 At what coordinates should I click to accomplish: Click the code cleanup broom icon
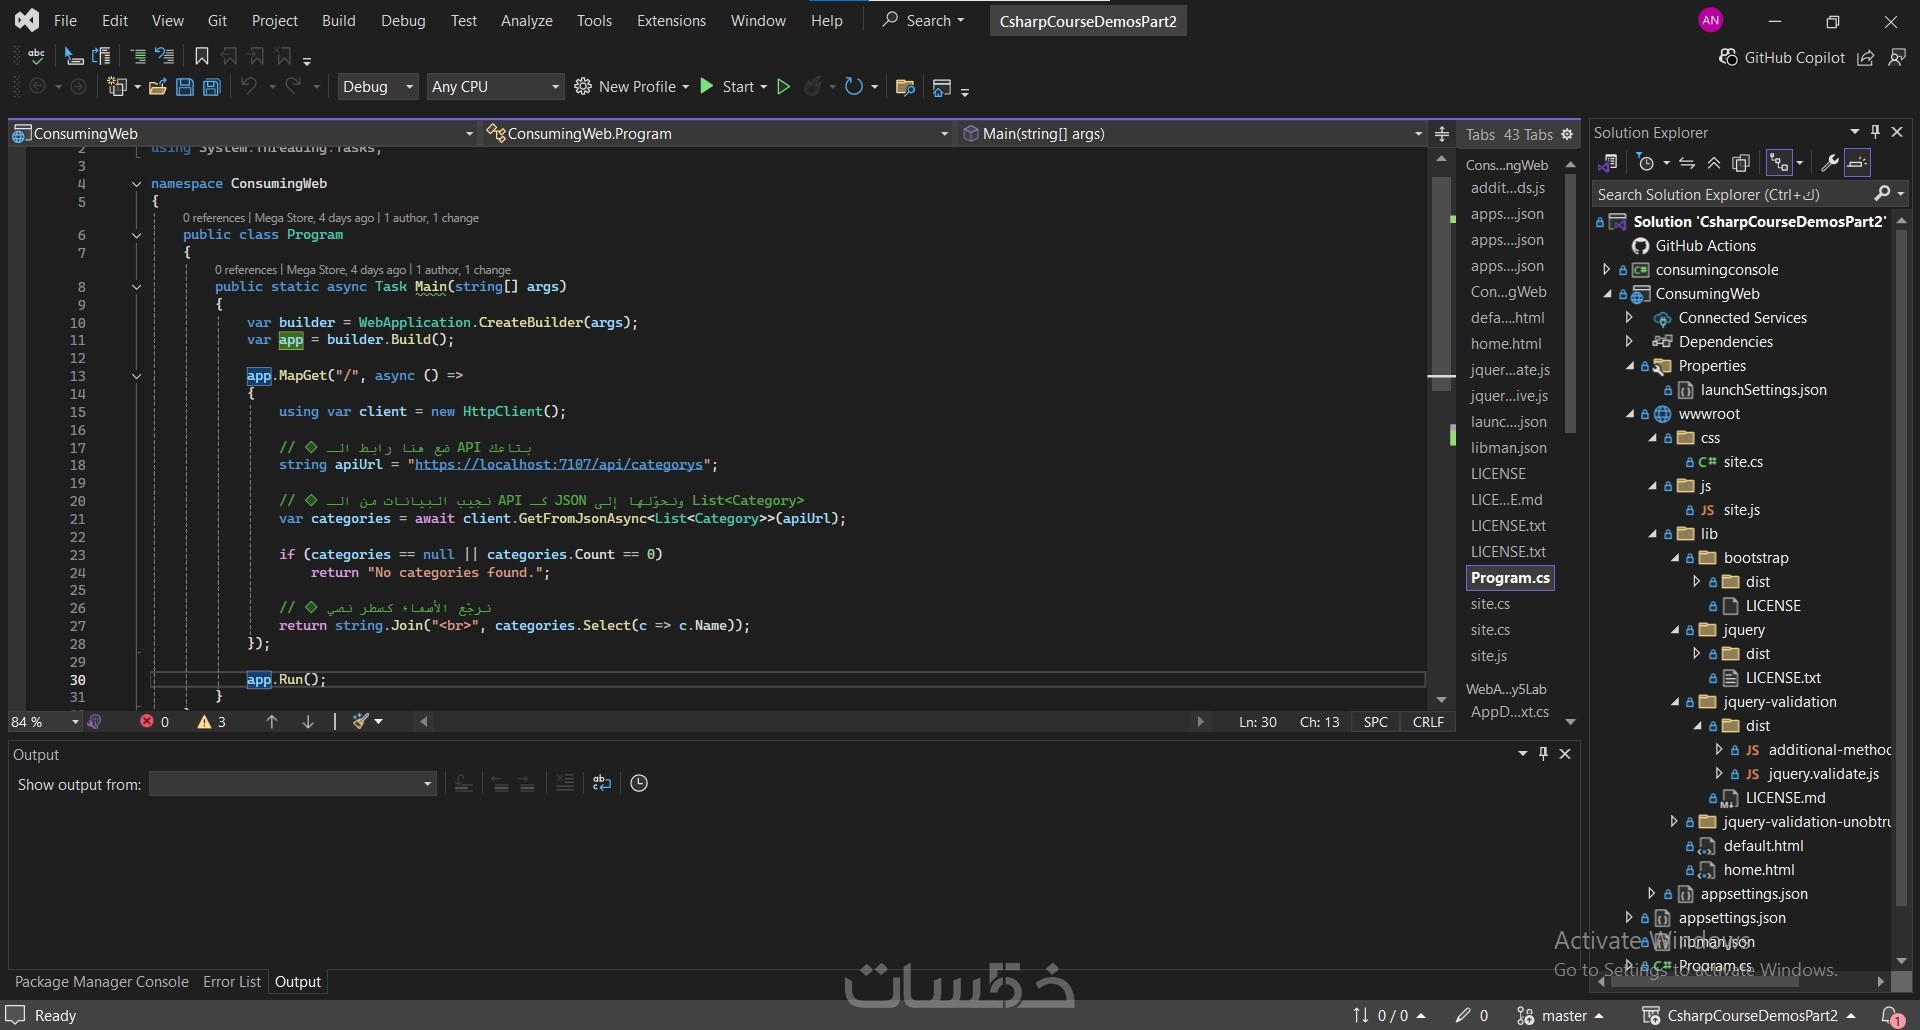(x=362, y=721)
